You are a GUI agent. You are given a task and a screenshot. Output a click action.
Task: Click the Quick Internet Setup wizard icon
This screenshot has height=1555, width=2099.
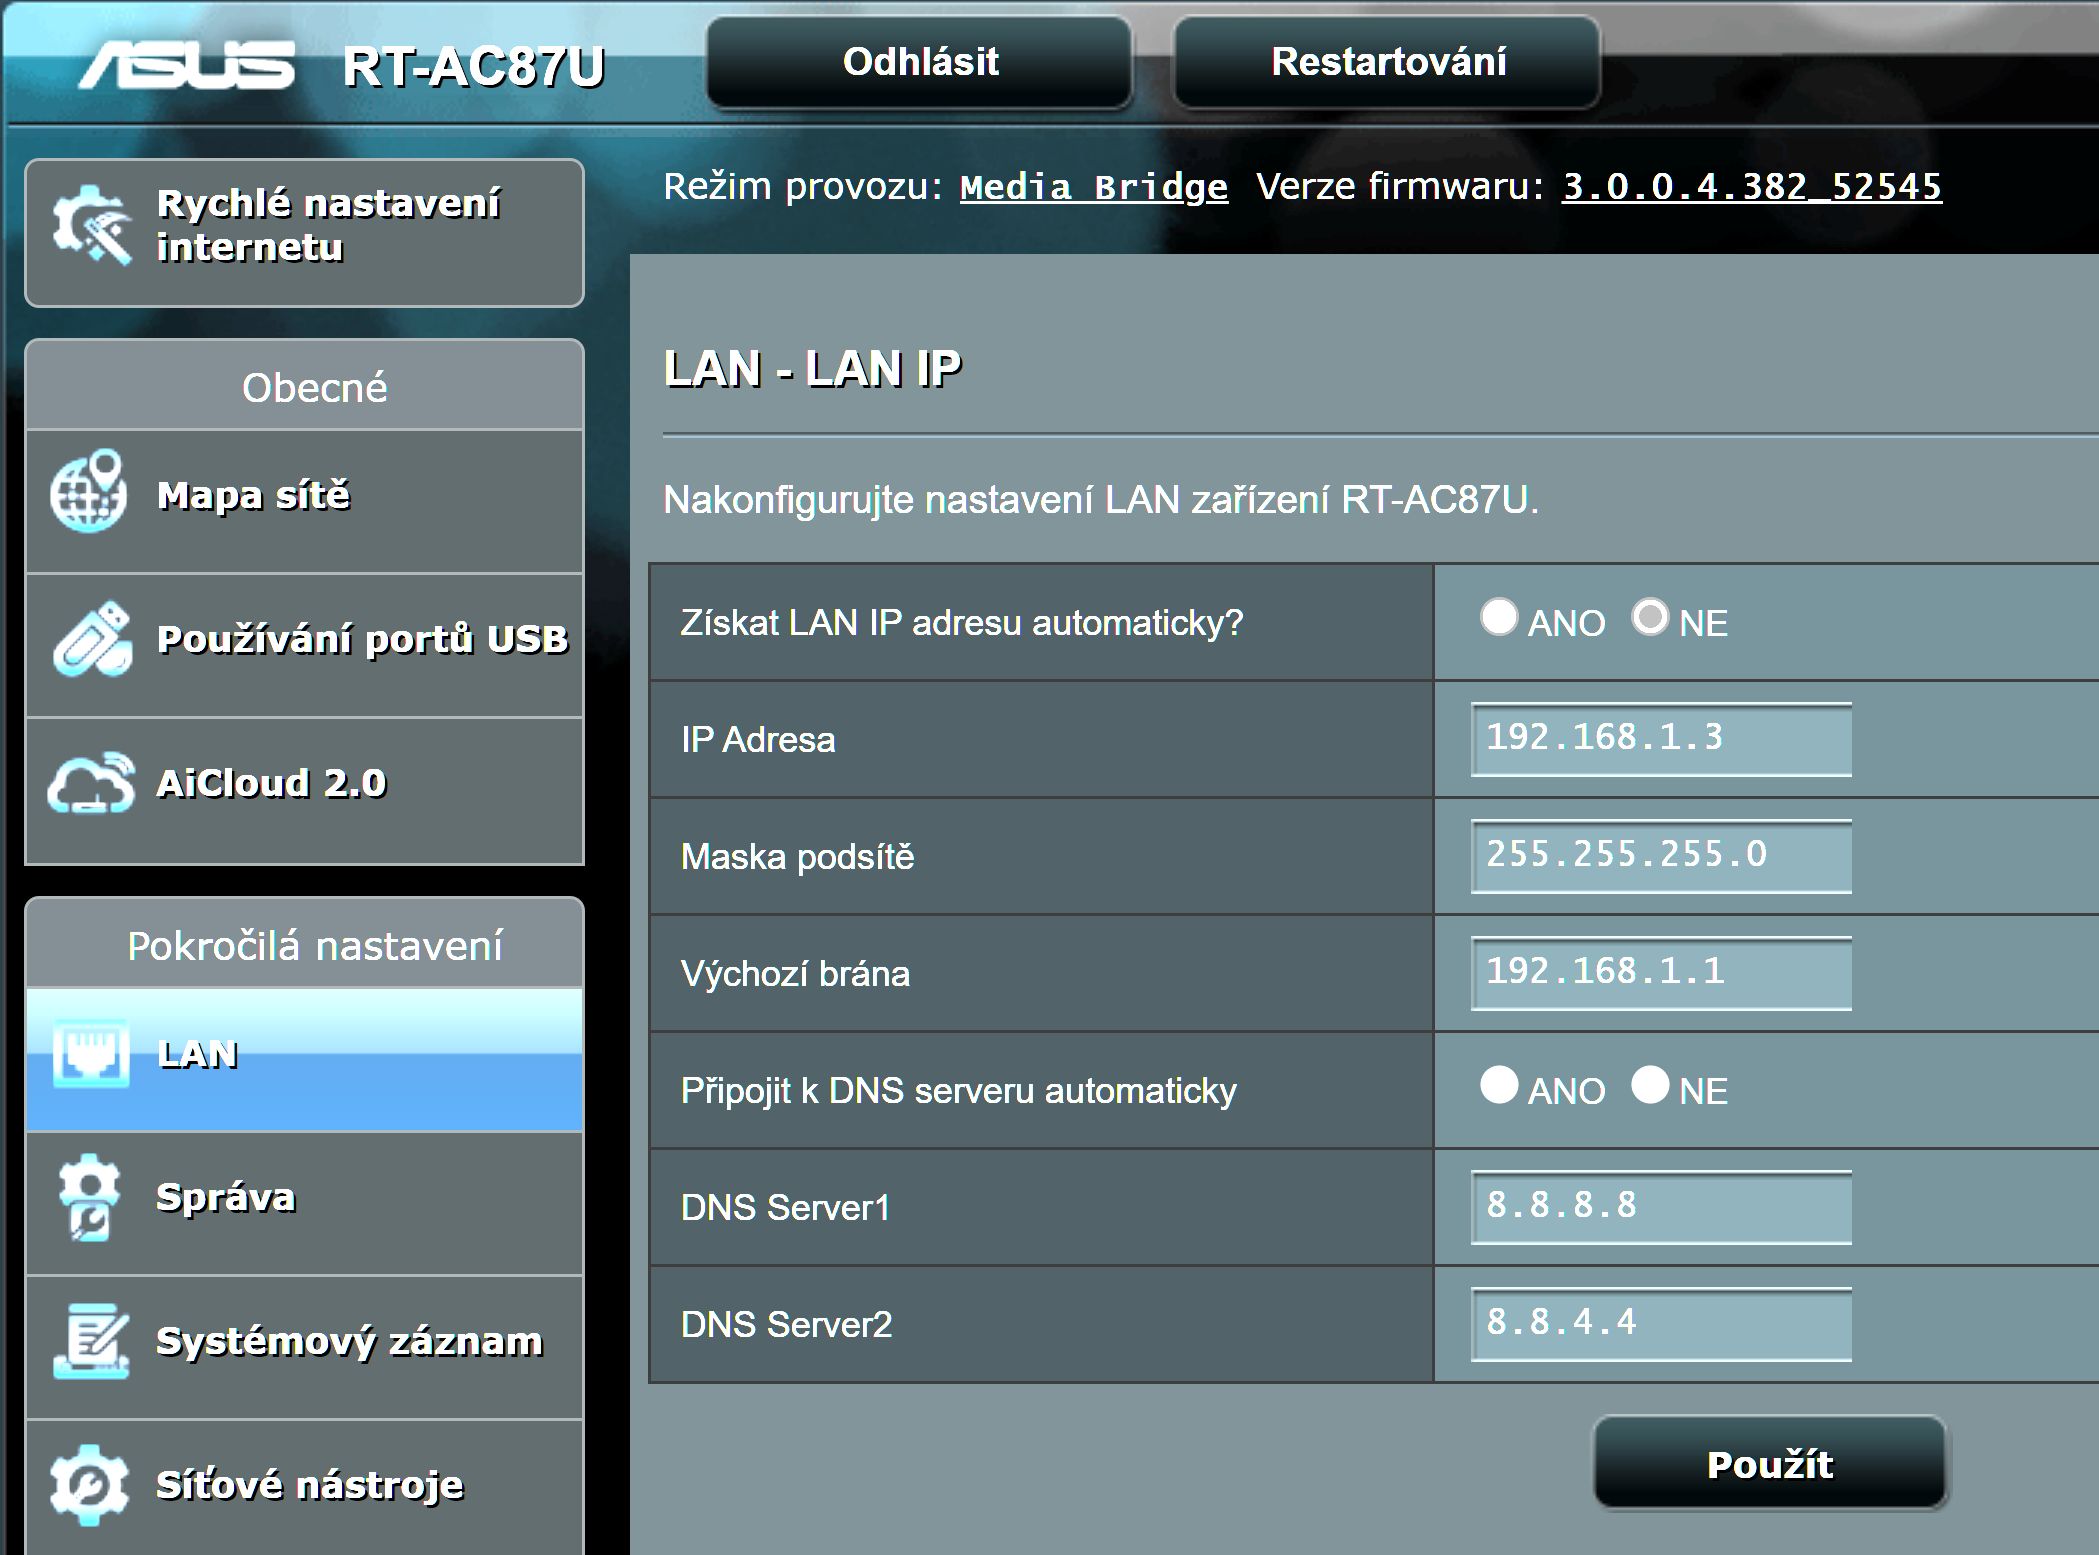click(x=91, y=226)
